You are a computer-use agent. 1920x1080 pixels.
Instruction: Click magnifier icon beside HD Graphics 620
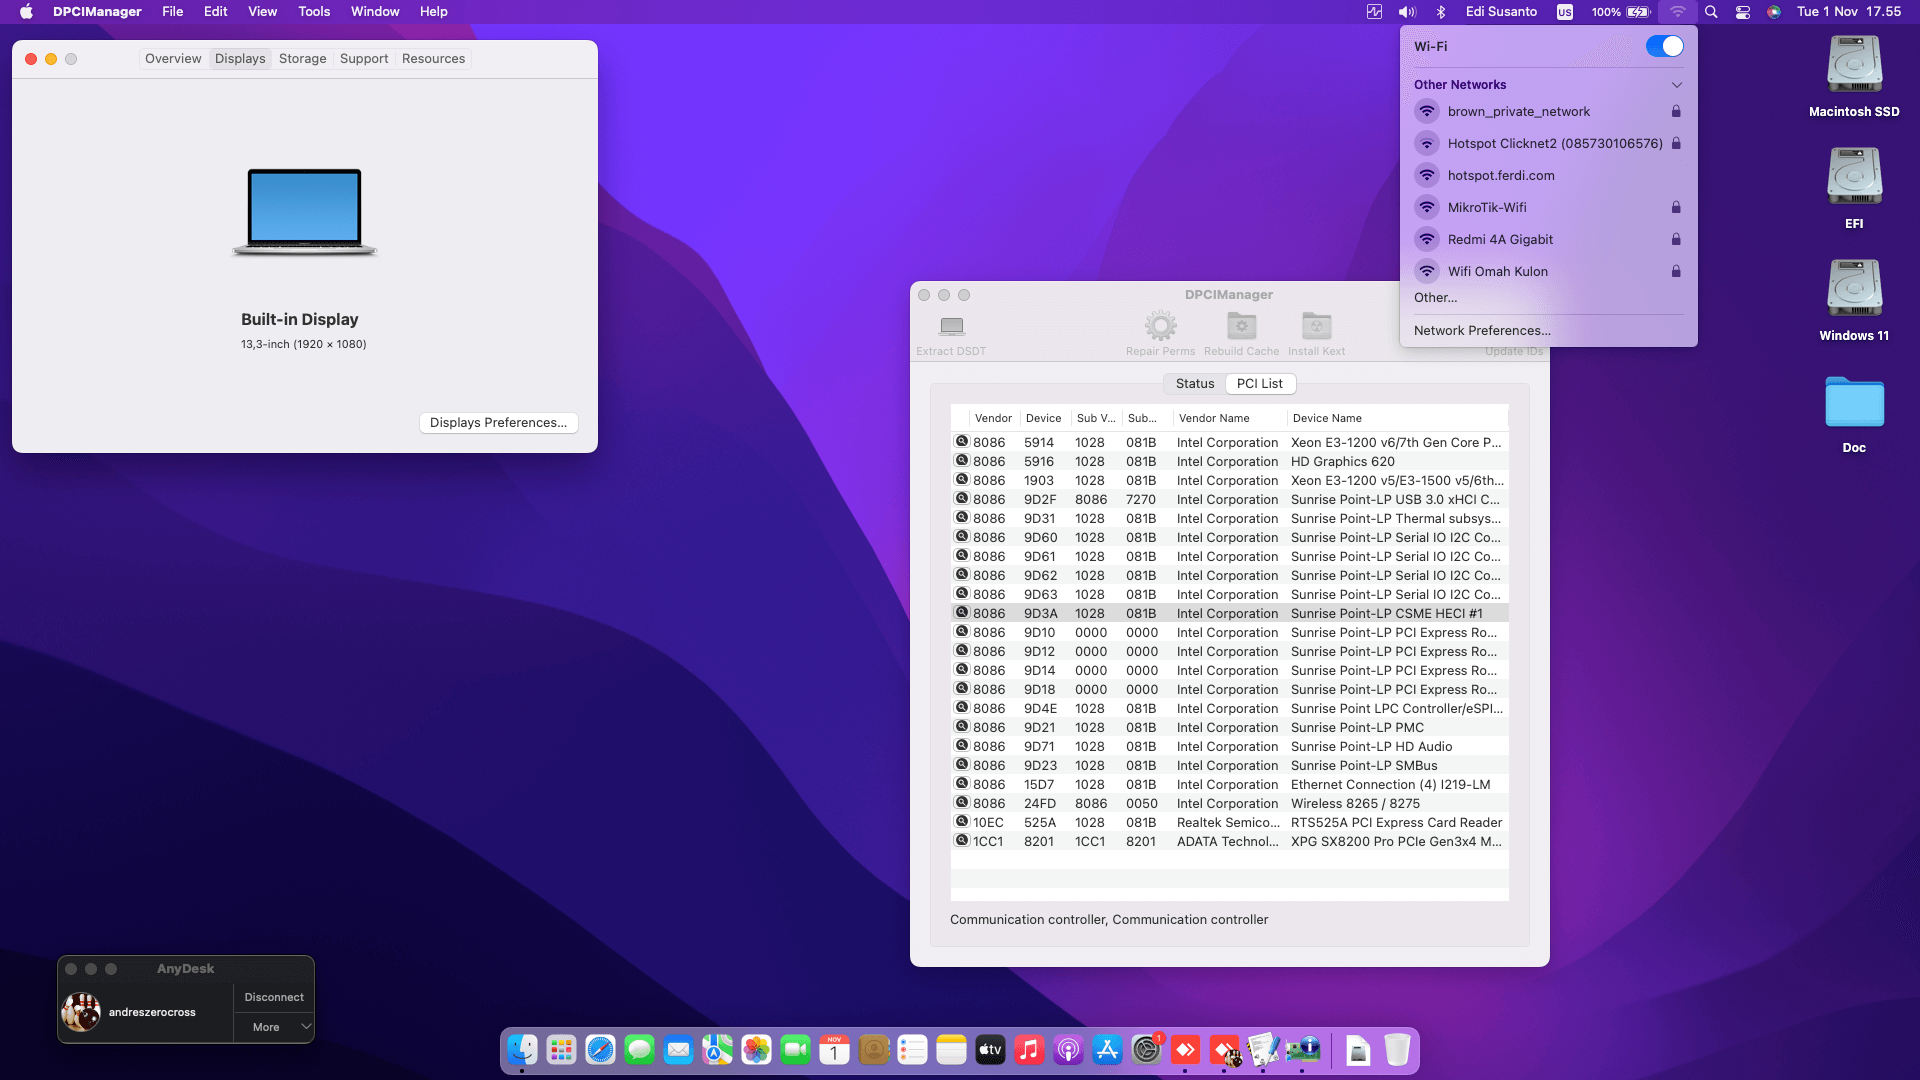tap(962, 461)
